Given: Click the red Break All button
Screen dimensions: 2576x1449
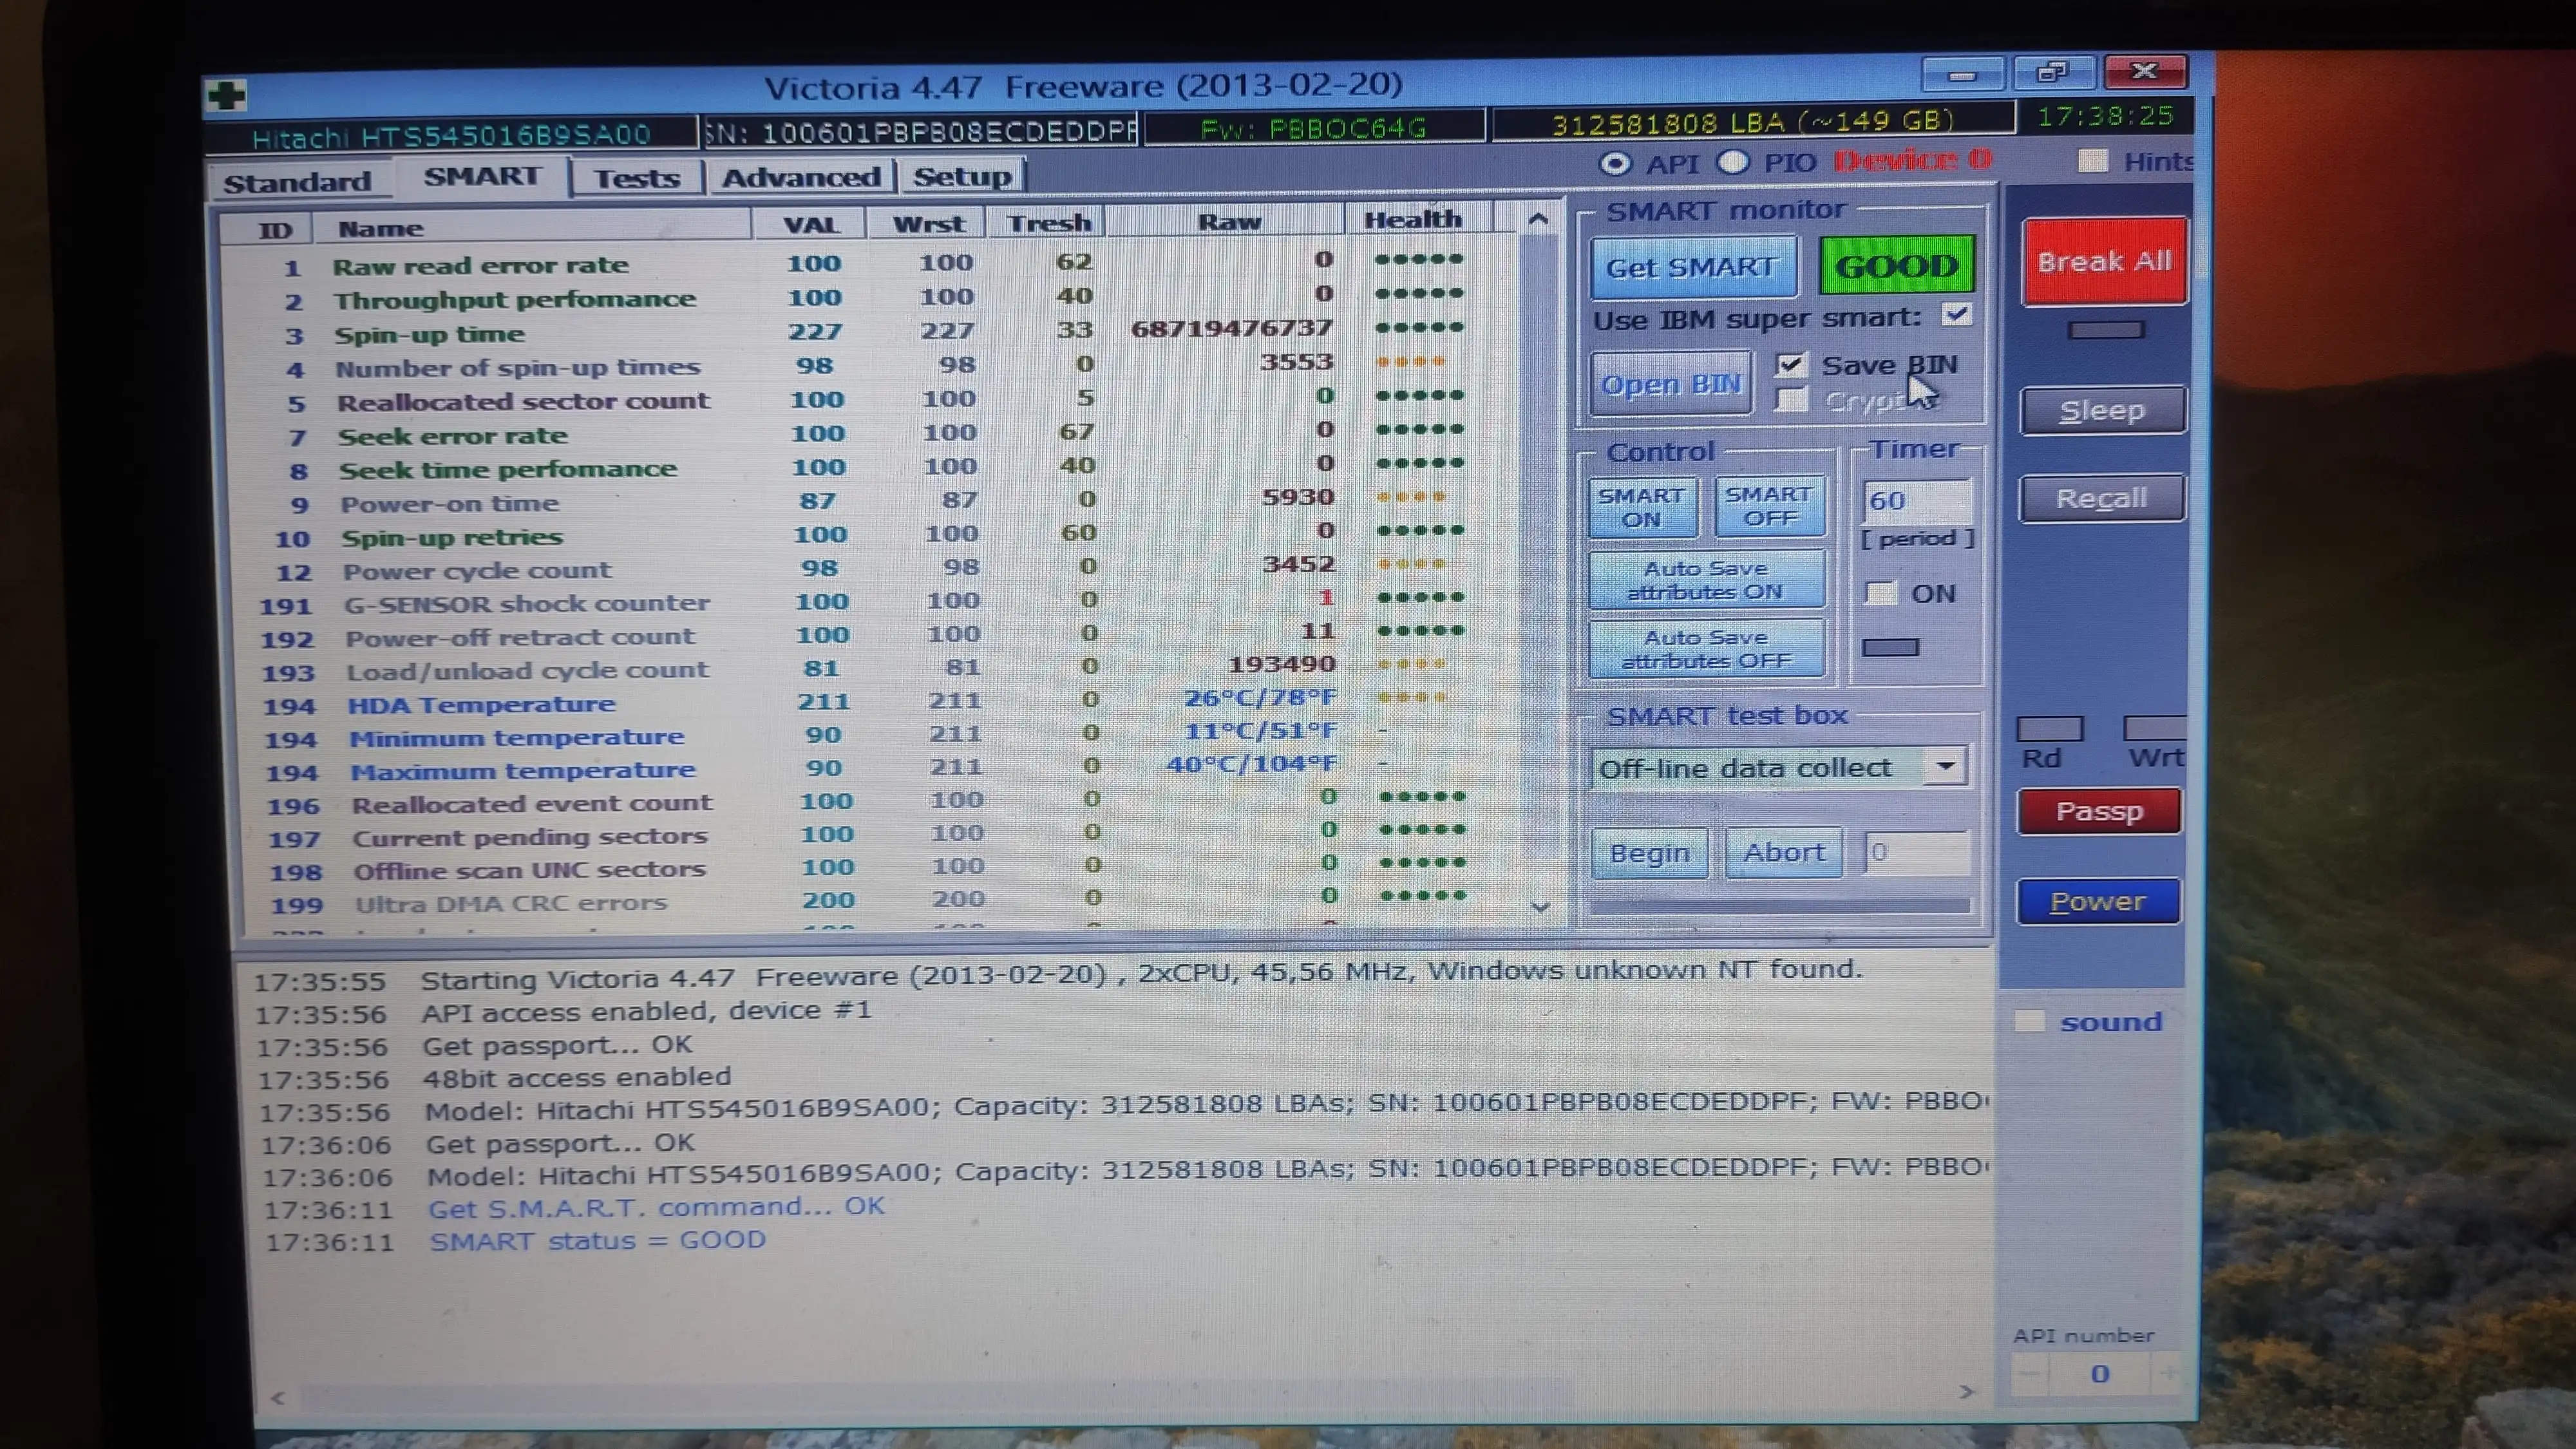Looking at the screenshot, I should click(2104, 261).
